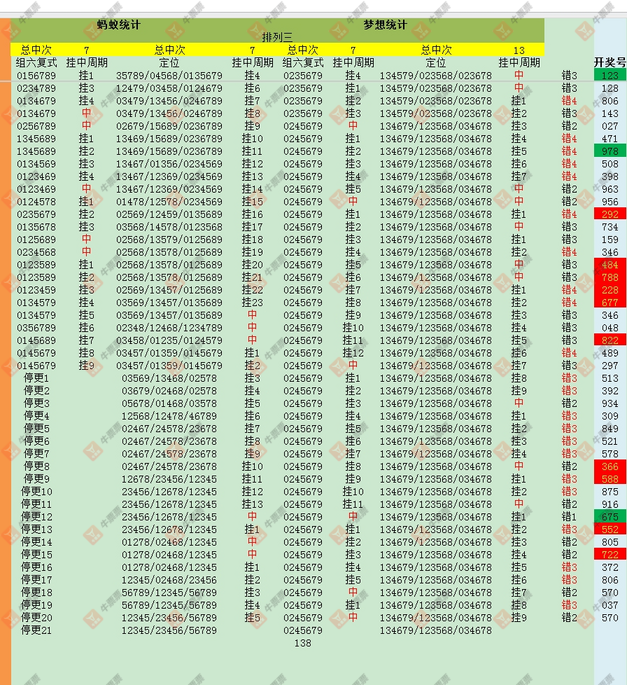Image resolution: width=627 pixels, height=685 pixels.
Task: Click the cell 0145689
Action: tap(36, 340)
